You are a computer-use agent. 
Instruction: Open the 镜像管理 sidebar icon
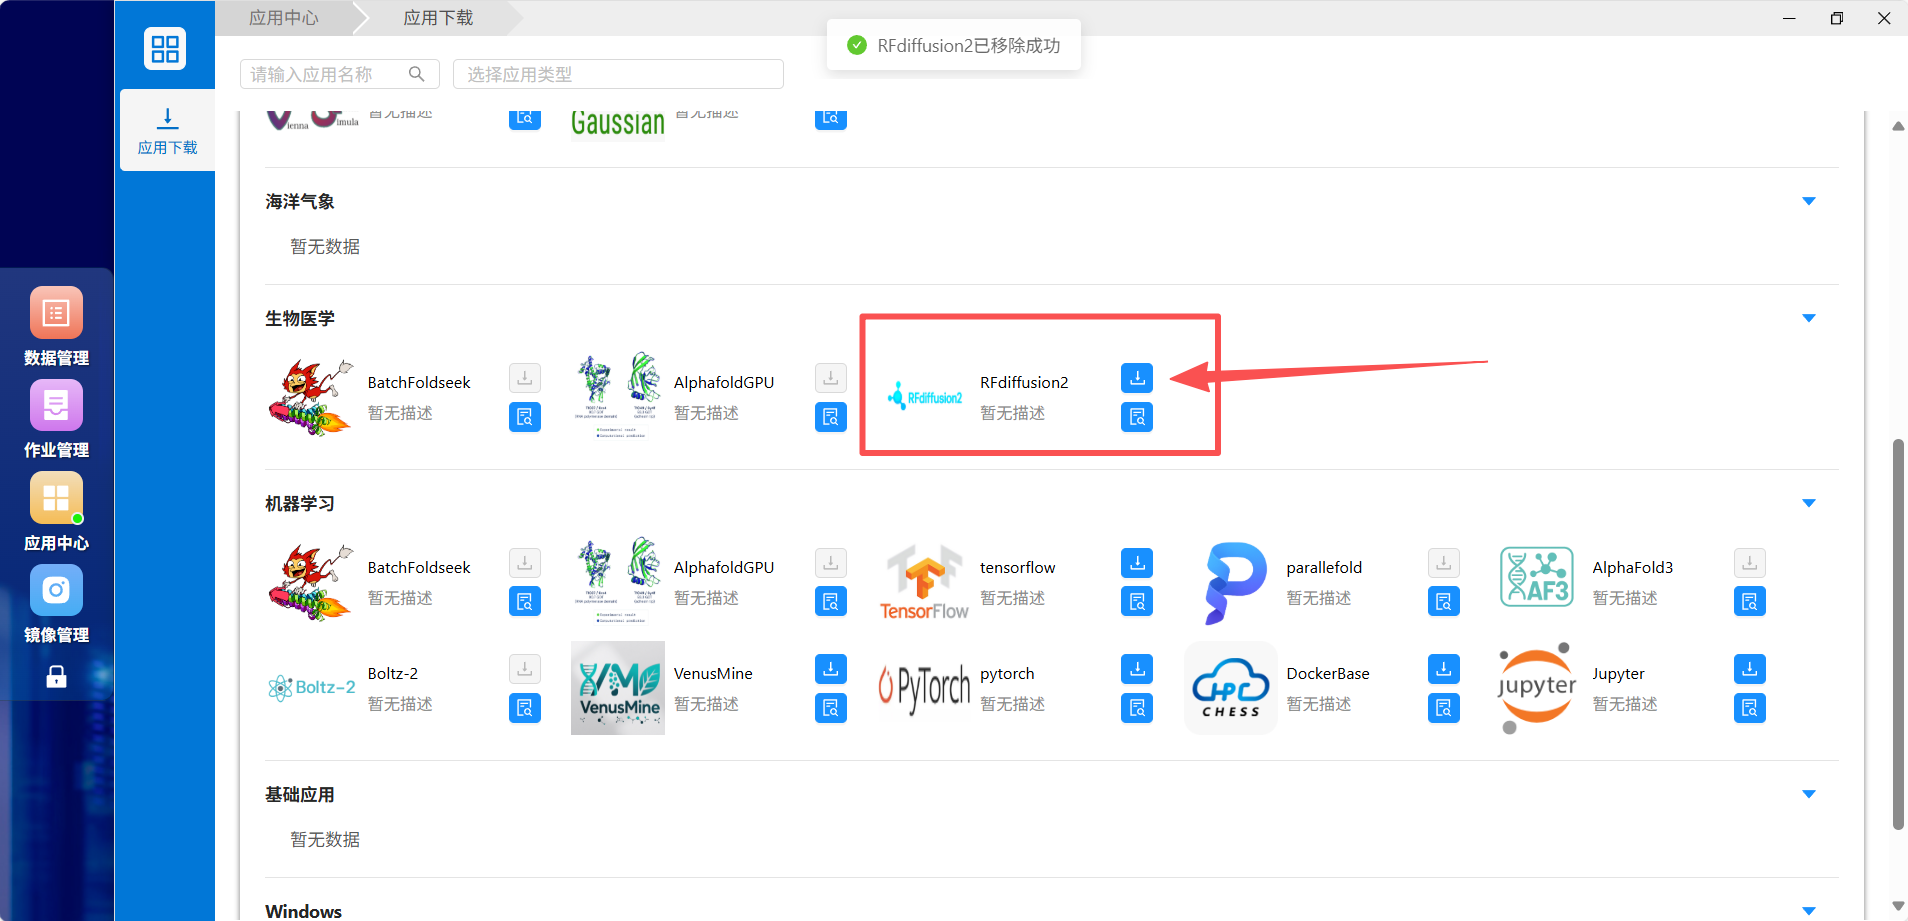click(x=56, y=590)
